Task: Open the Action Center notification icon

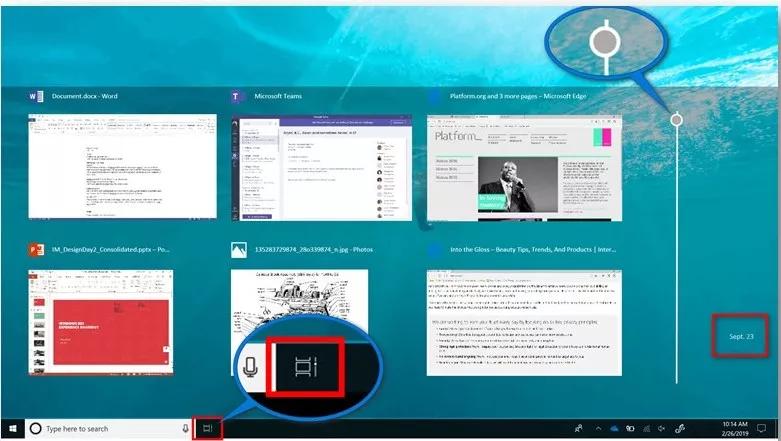Action: (761, 429)
